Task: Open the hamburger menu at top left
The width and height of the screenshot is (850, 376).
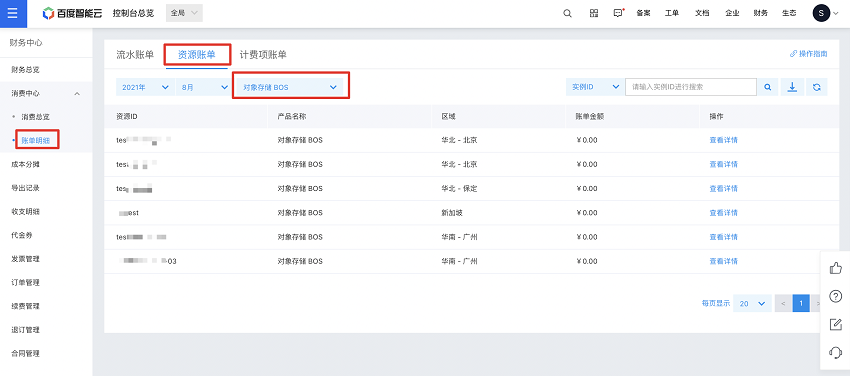Action: coord(13,14)
